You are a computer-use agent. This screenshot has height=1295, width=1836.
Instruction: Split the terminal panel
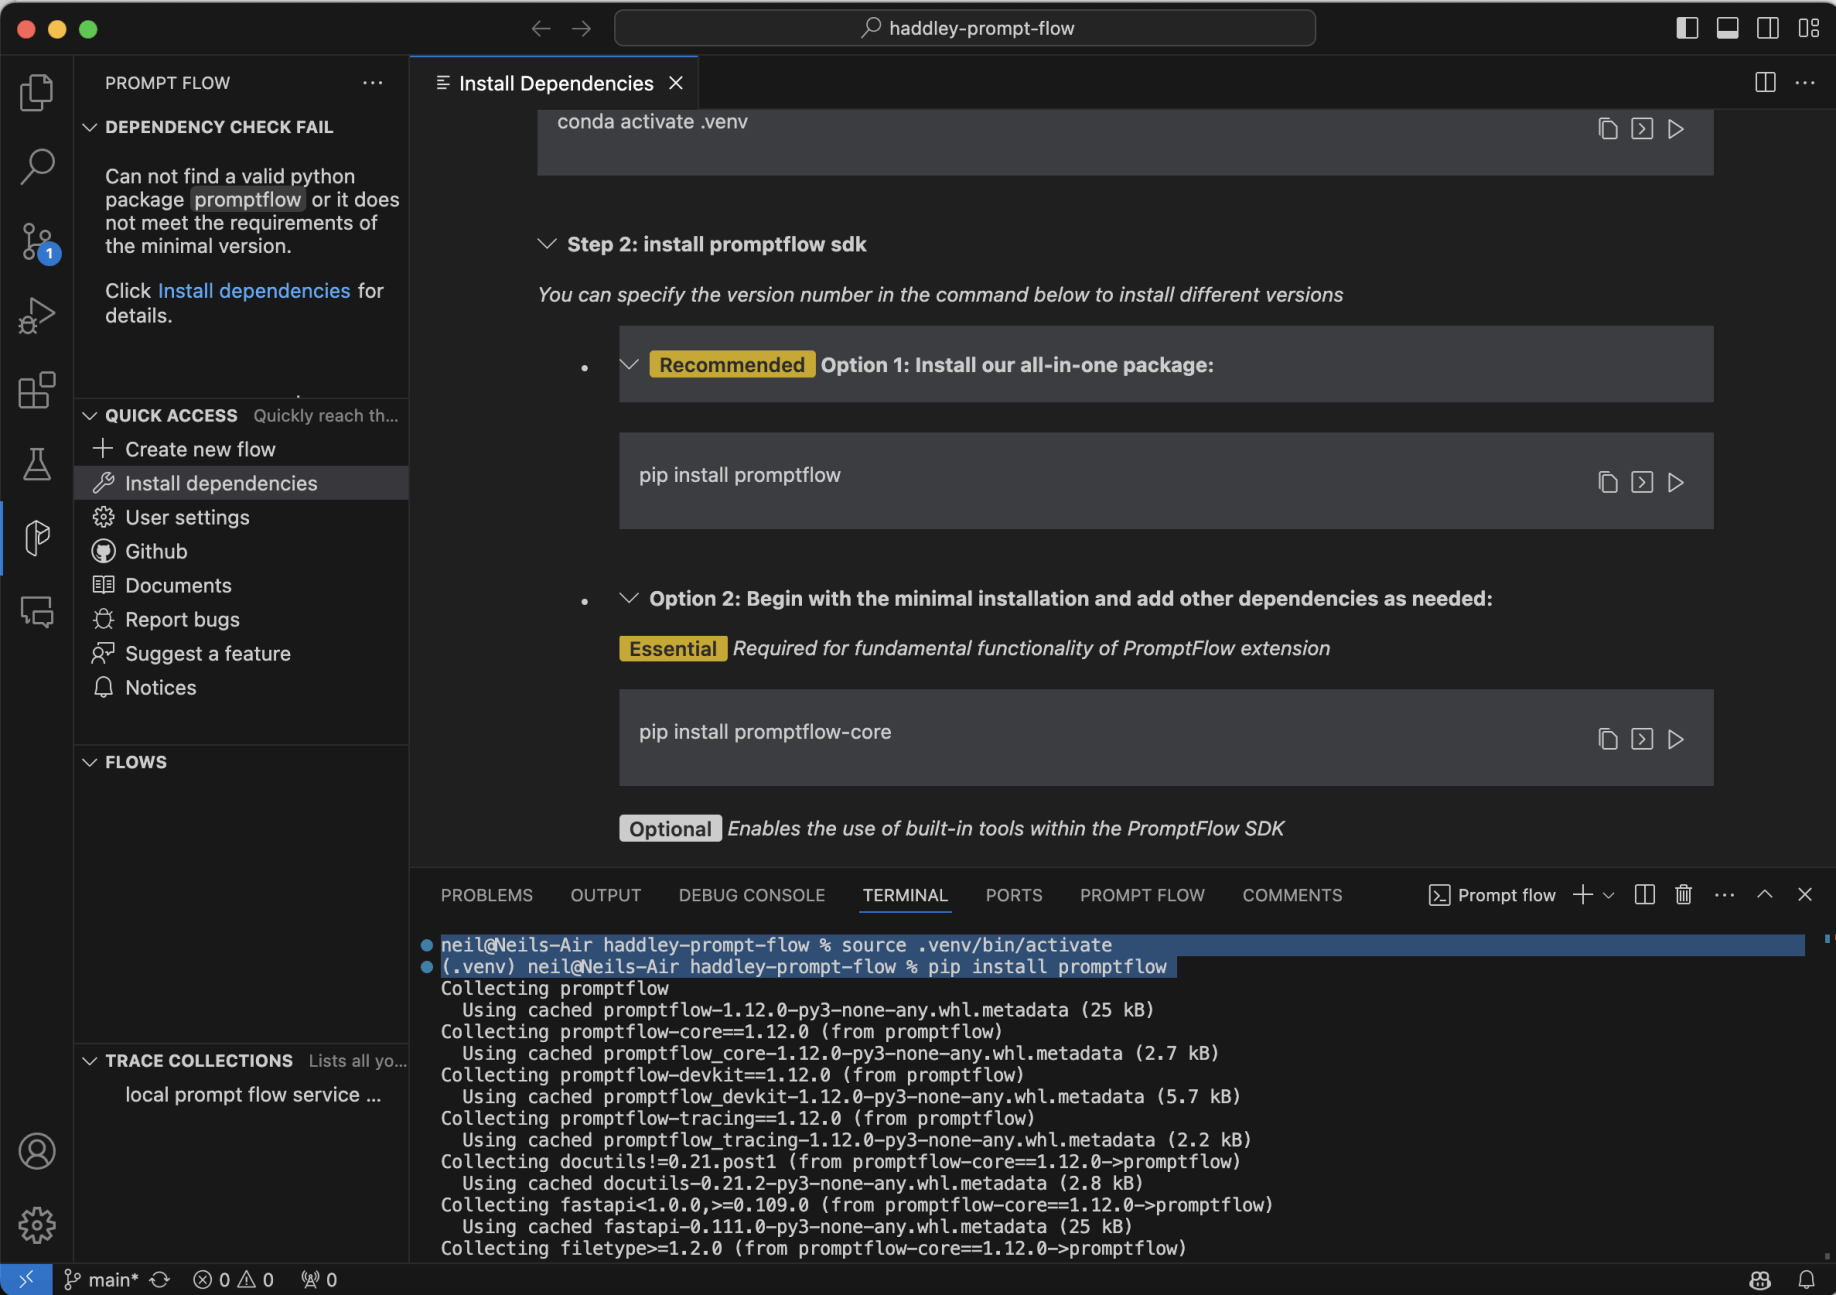click(x=1645, y=895)
